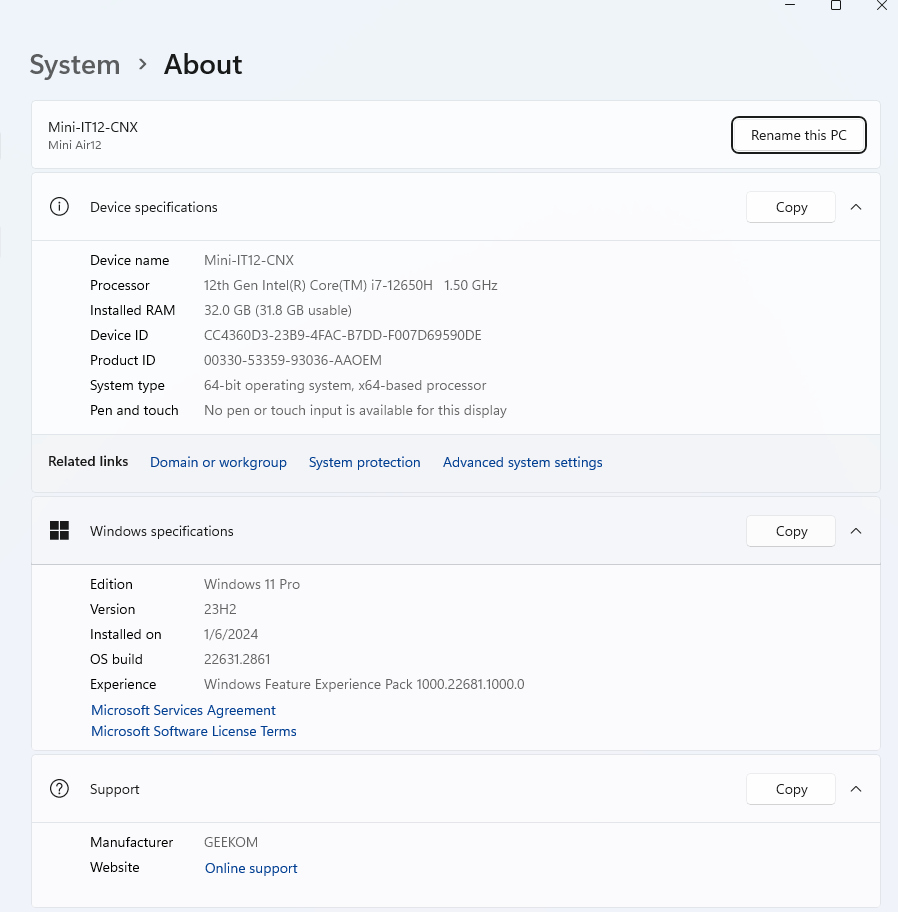Click the Installed RAM label

click(133, 310)
